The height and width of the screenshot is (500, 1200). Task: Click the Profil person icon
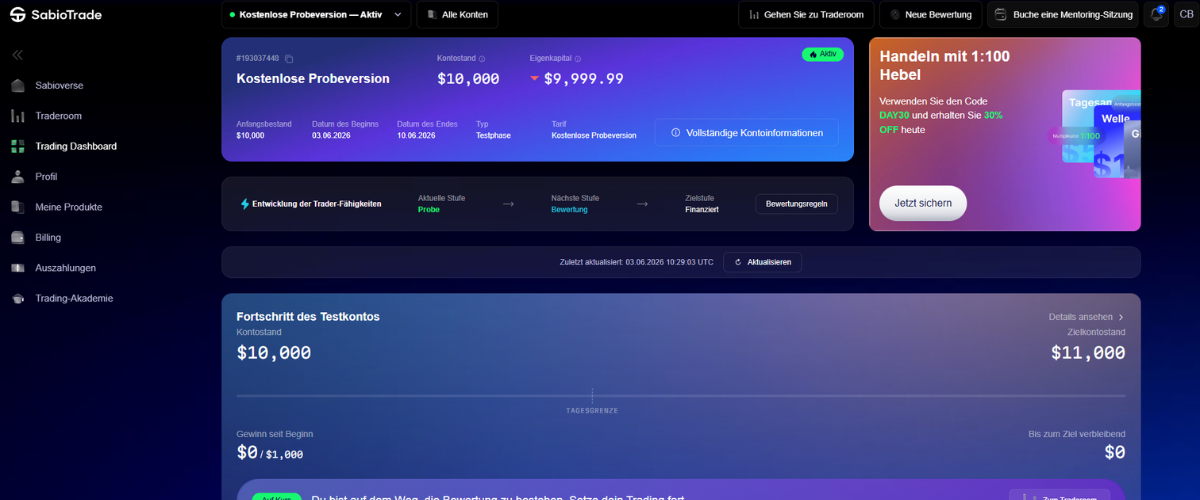17,177
